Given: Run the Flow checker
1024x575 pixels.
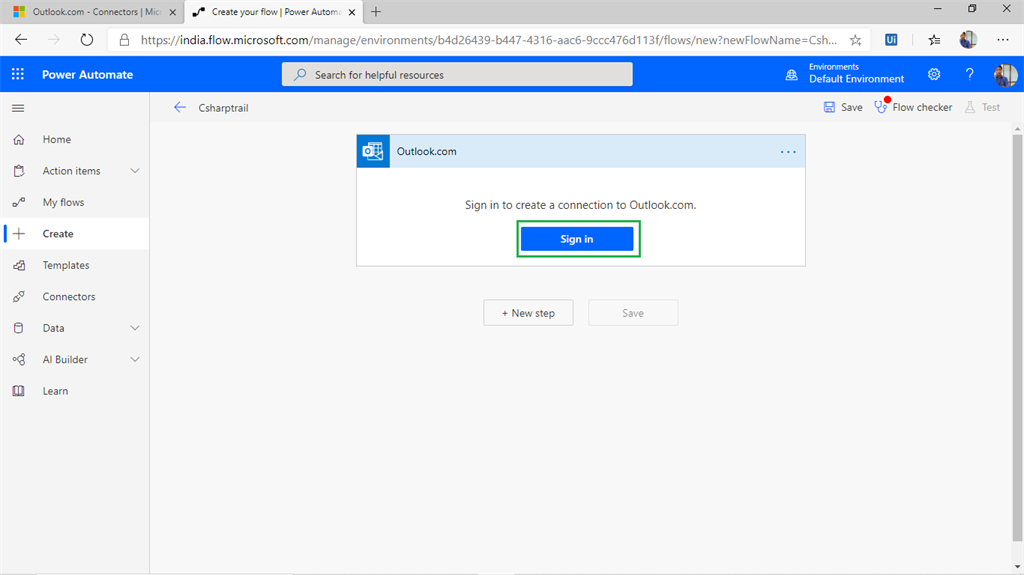Looking at the screenshot, I should [x=913, y=107].
